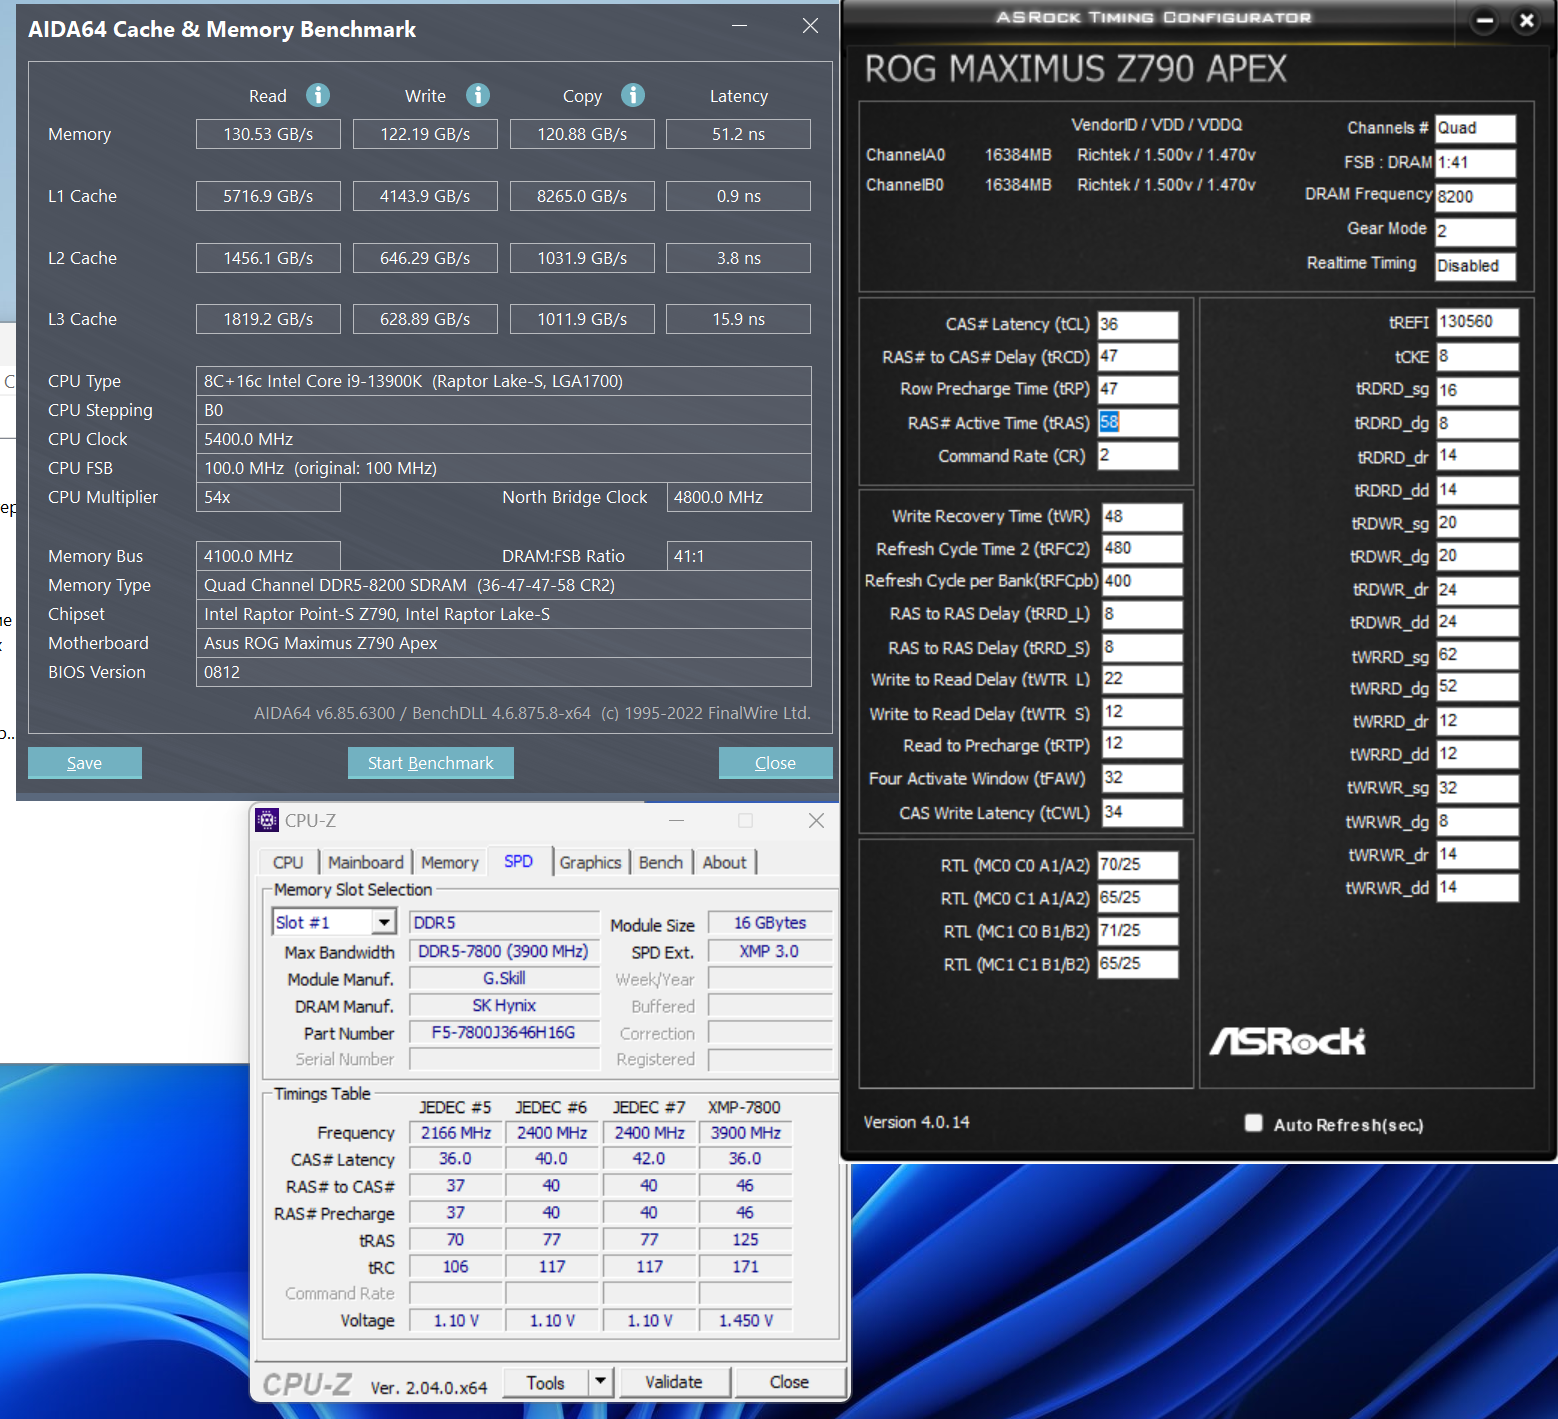Click the RAS# to CAS# Delay (tRCD) field

click(1138, 357)
